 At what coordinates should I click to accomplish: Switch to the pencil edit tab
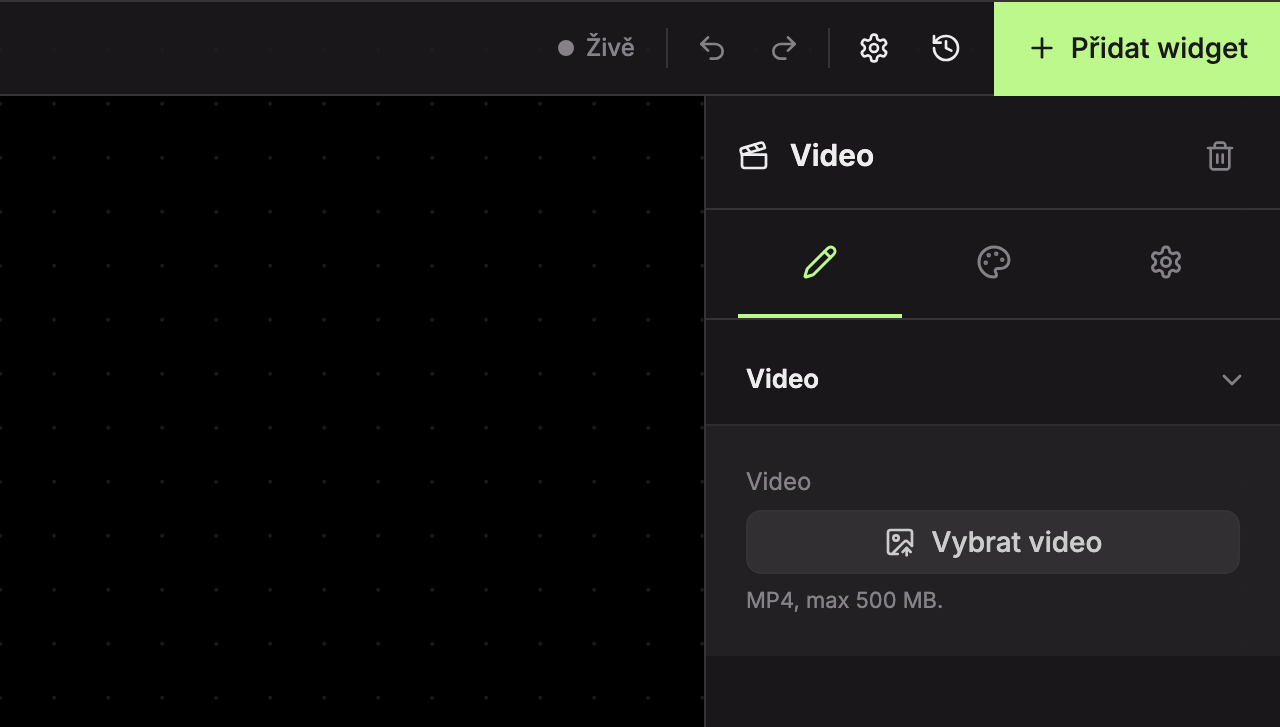tap(820, 263)
